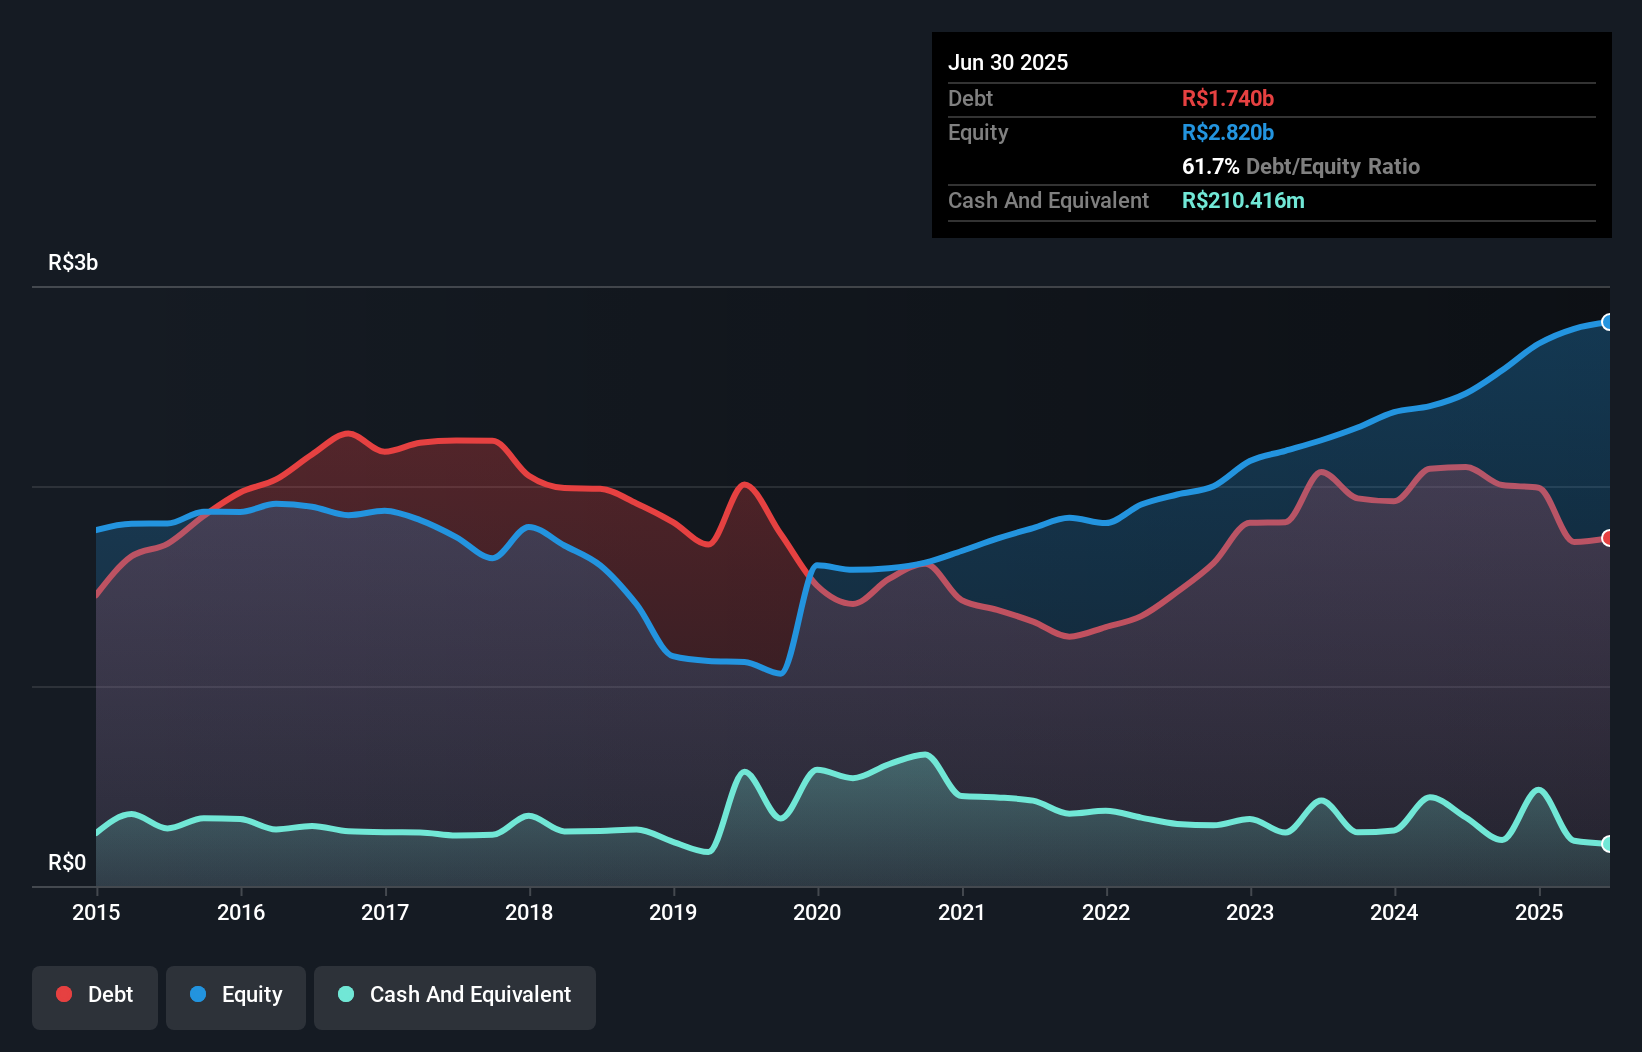
Task: Click the blue Equity legend dot
Action: click(198, 994)
